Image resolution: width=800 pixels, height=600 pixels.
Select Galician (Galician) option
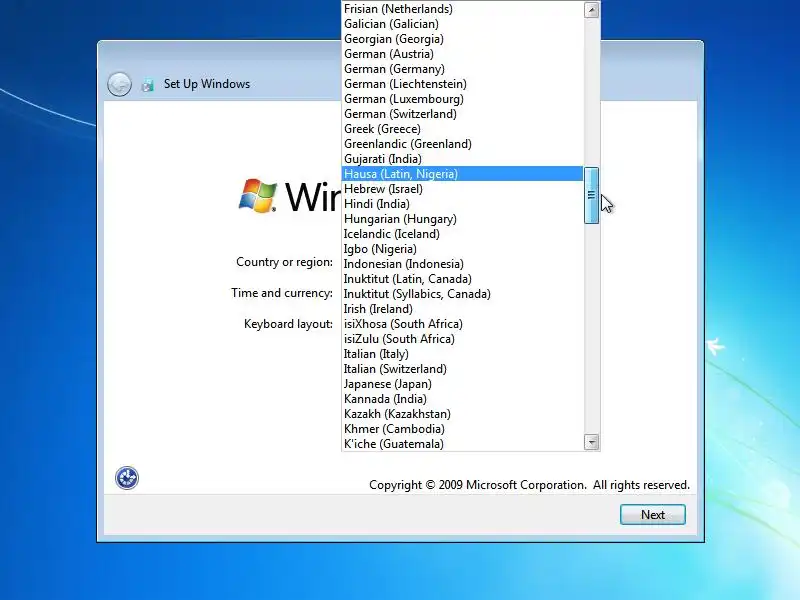pos(462,24)
